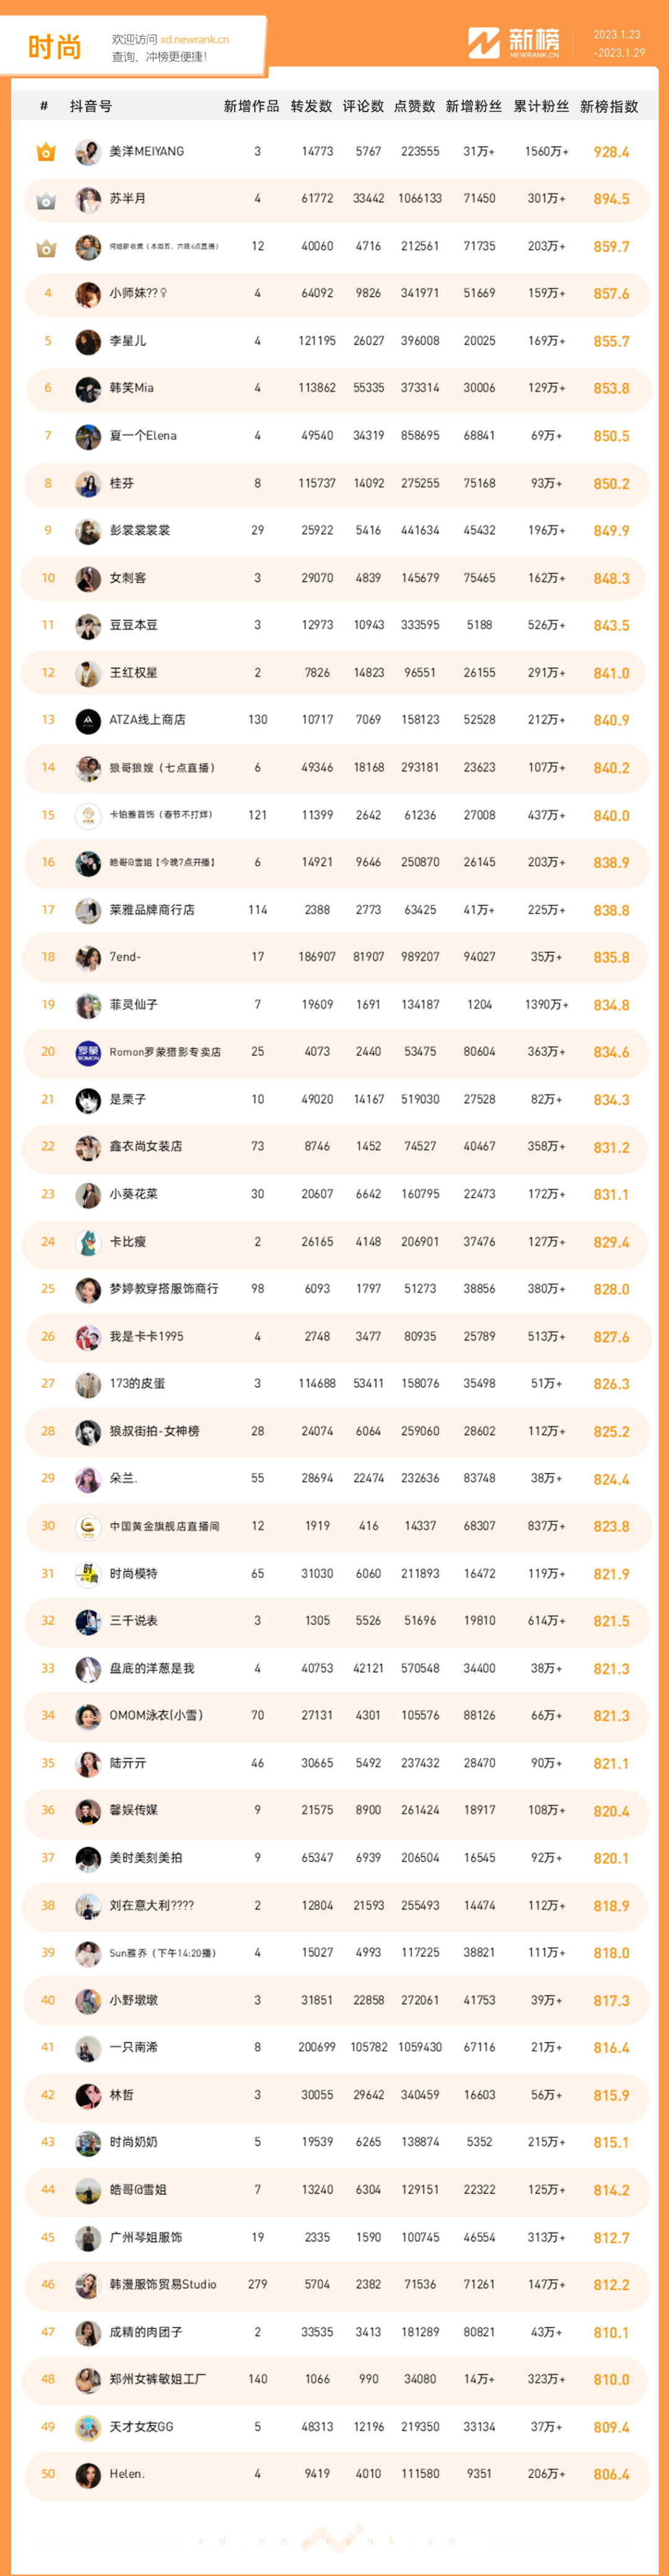The image size is (669, 2576).
Task: Click the bronze crown rank-three icon
Action: 46,247
